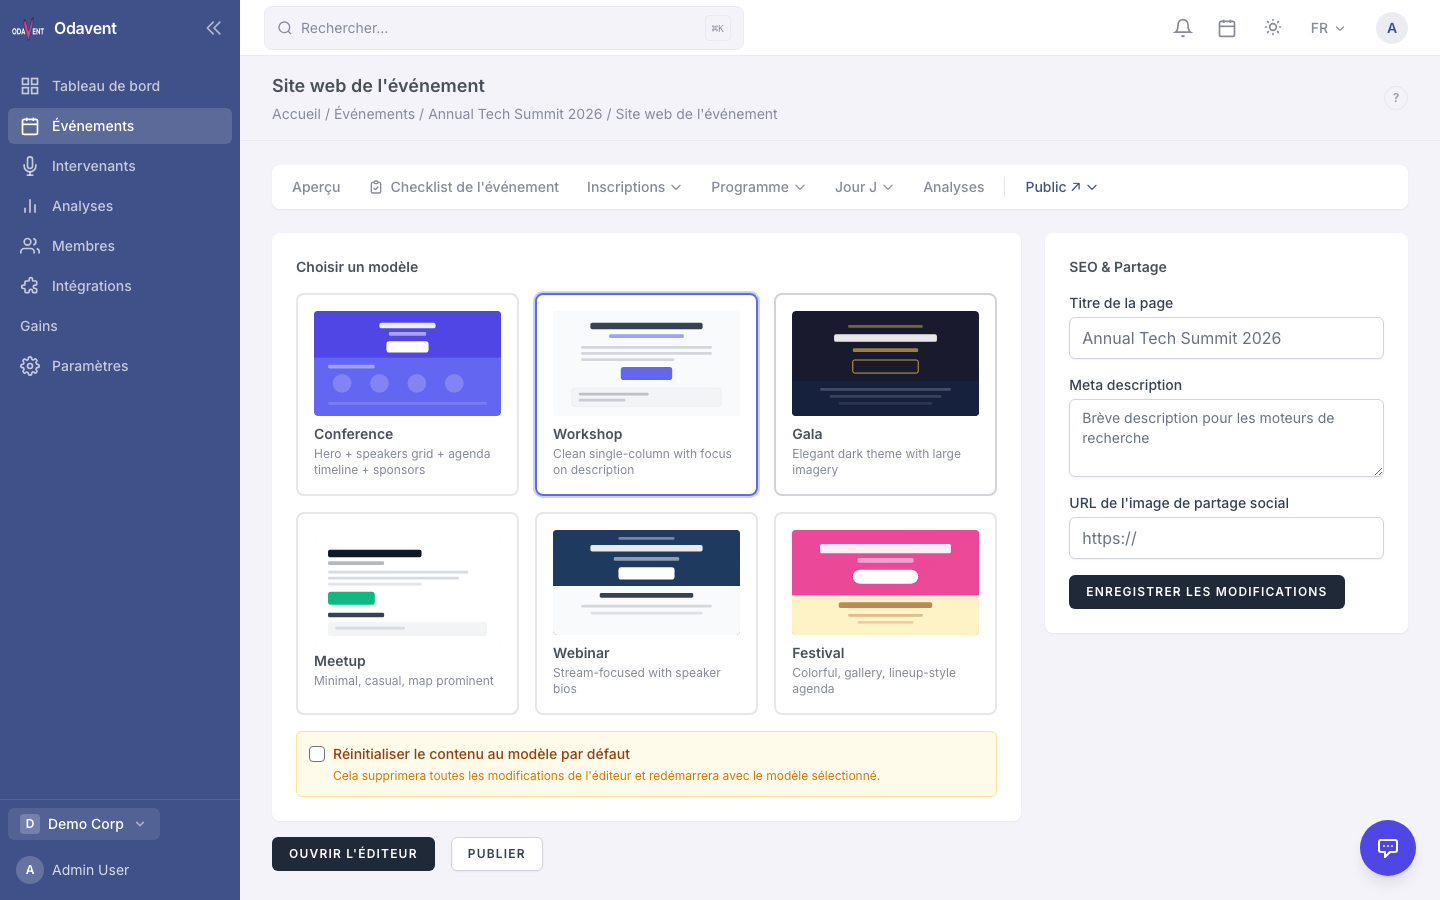Open the Demo Corp organization switcher
The width and height of the screenshot is (1440, 900).
(84, 824)
